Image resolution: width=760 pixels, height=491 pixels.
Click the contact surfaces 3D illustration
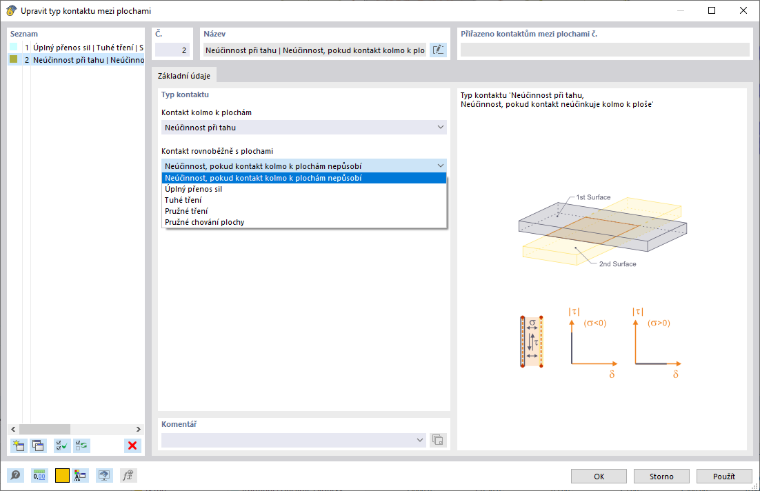[x=602, y=230]
